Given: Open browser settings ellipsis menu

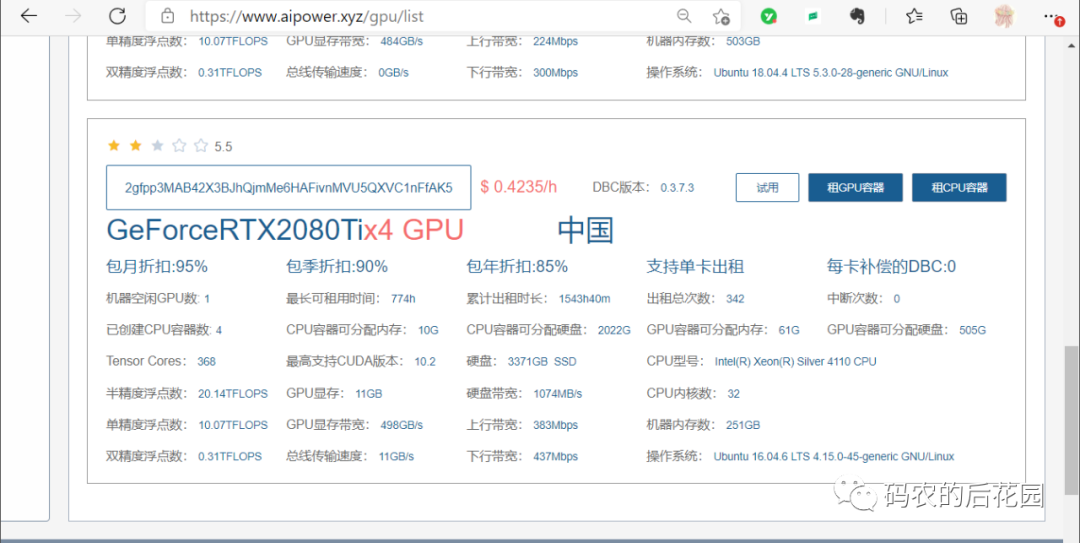Looking at the screenshot, I should (x=1054, y=16).
